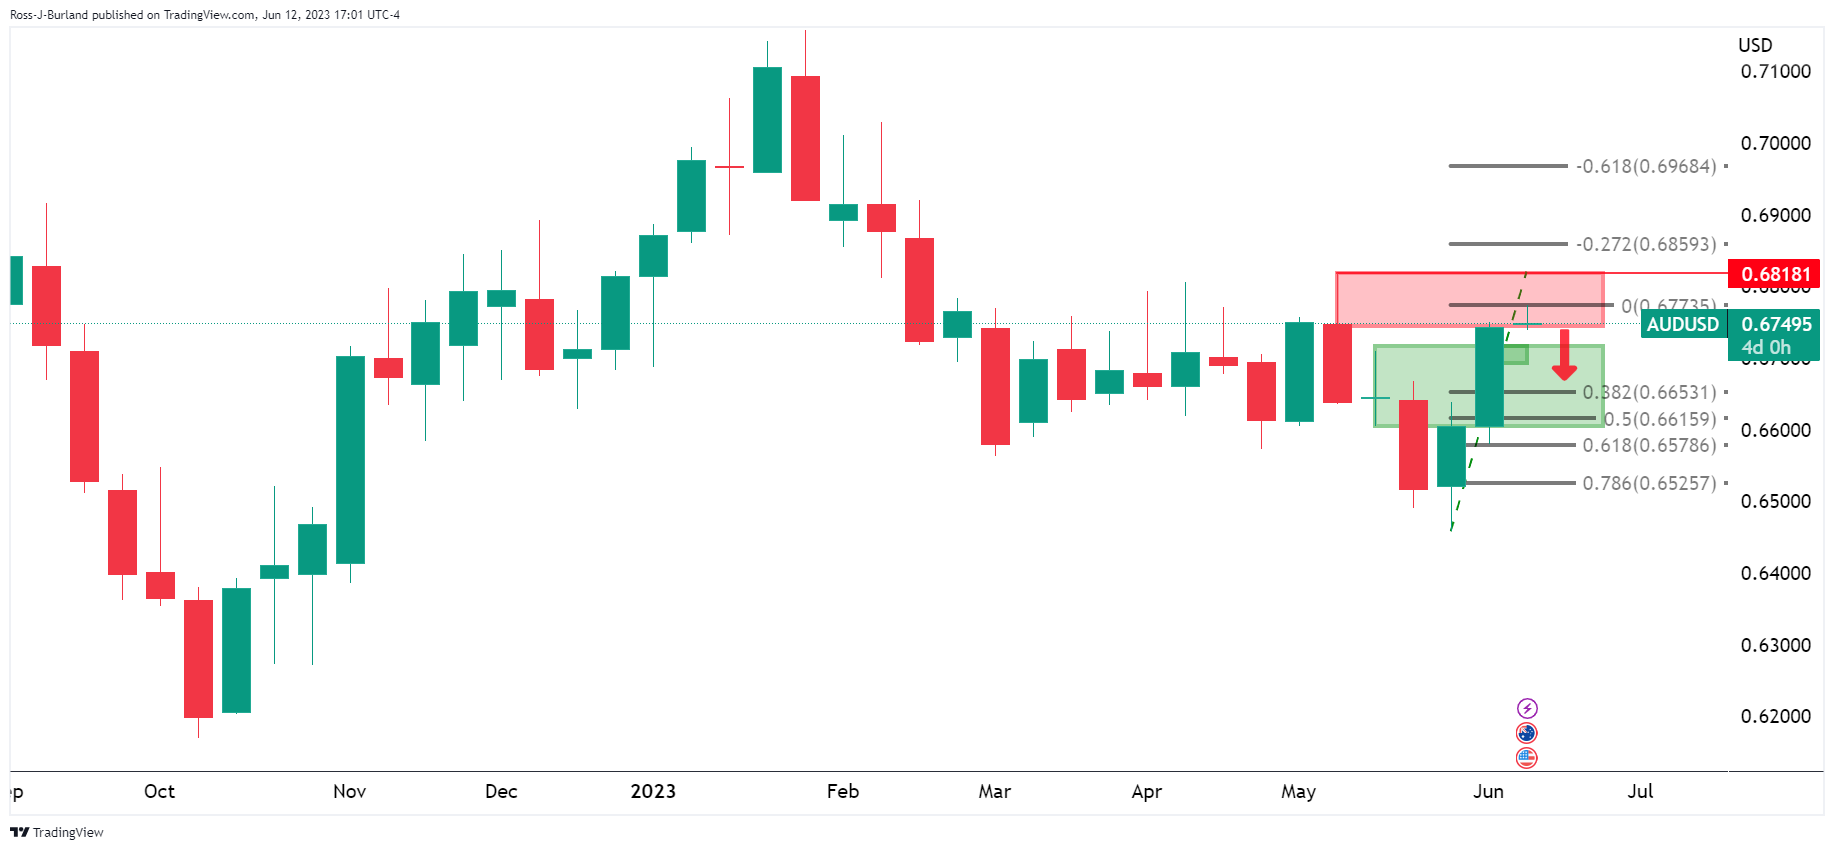Click the Jun label on time axis

coord(1488,791)
